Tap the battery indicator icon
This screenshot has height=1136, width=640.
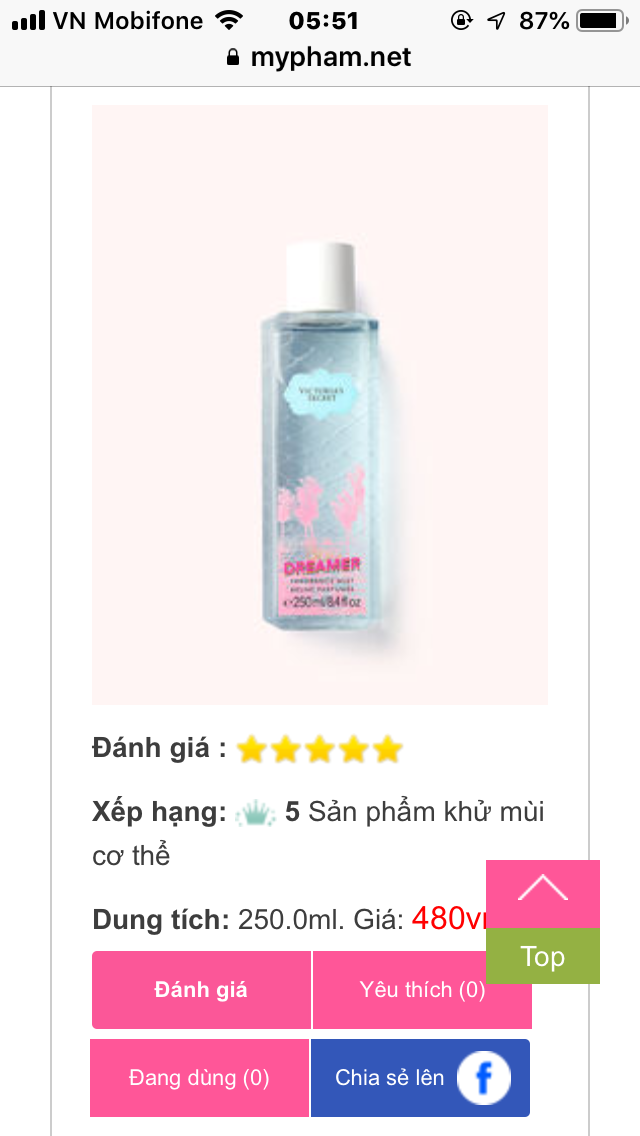[602, 21]
